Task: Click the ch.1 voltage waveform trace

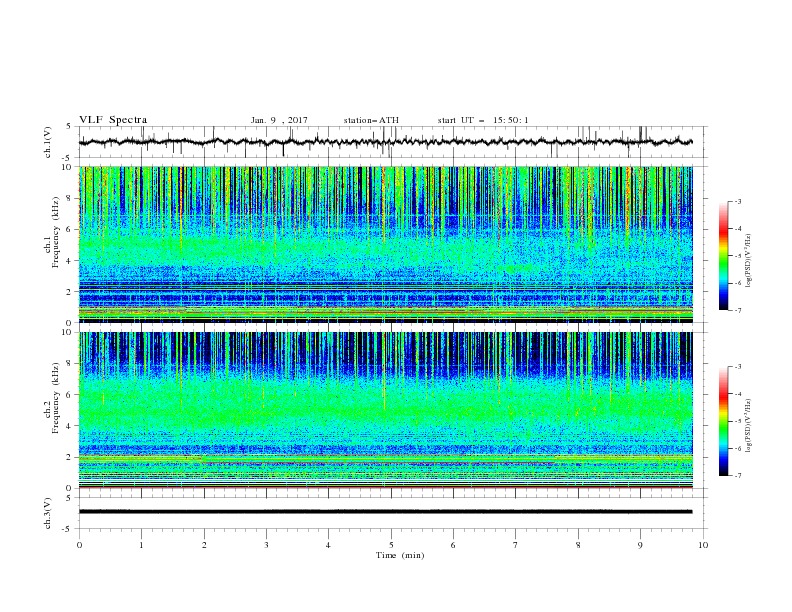Action: 385,142
